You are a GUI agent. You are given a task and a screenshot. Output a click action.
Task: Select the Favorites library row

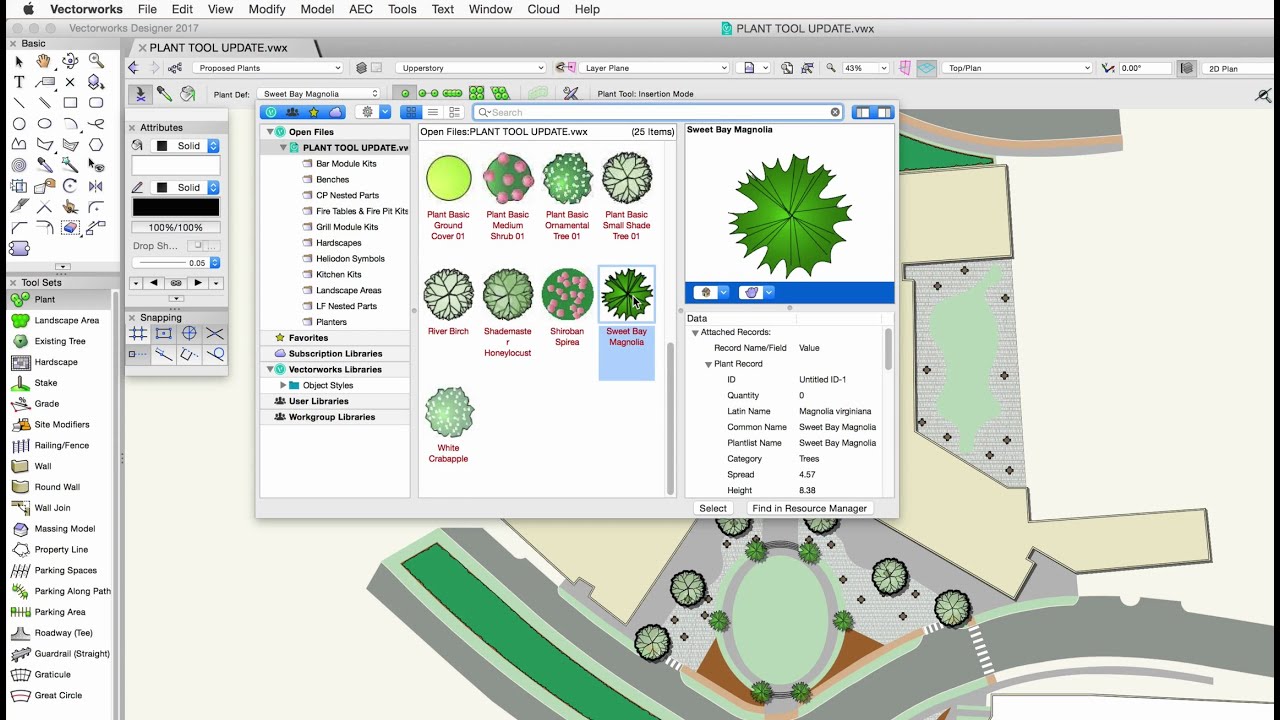pos(335,338)
